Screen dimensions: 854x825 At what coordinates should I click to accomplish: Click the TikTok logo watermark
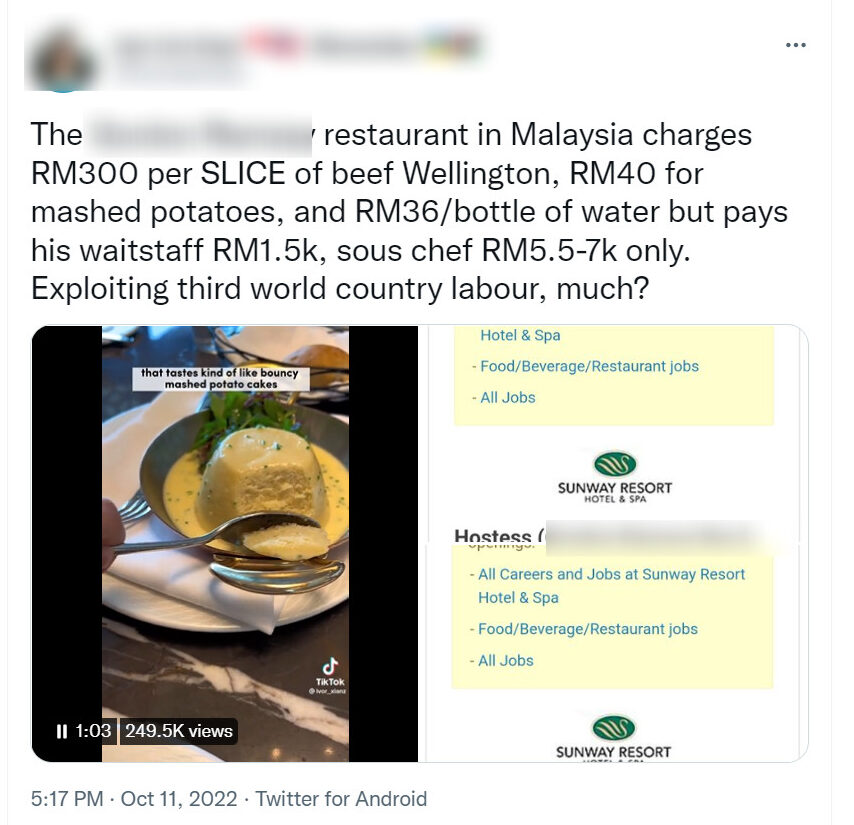coord(330,673)
